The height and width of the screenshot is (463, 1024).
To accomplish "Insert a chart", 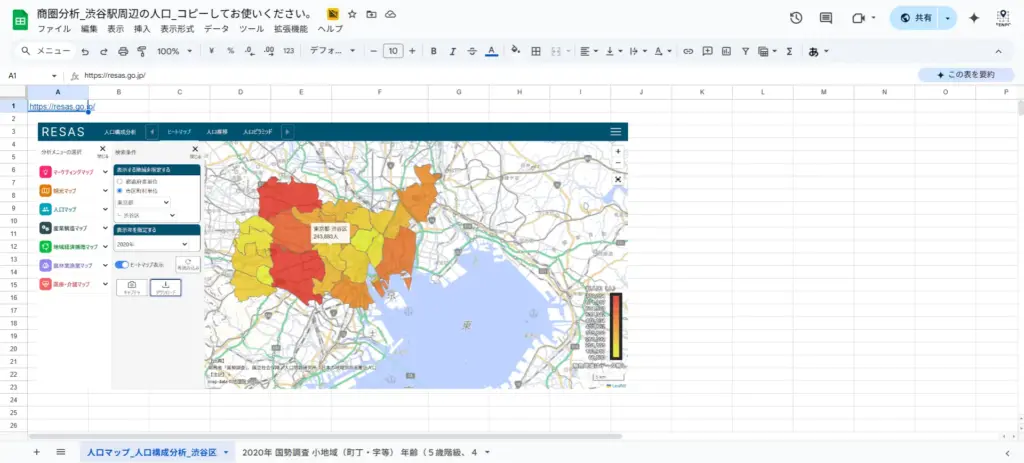I will 726,51.
